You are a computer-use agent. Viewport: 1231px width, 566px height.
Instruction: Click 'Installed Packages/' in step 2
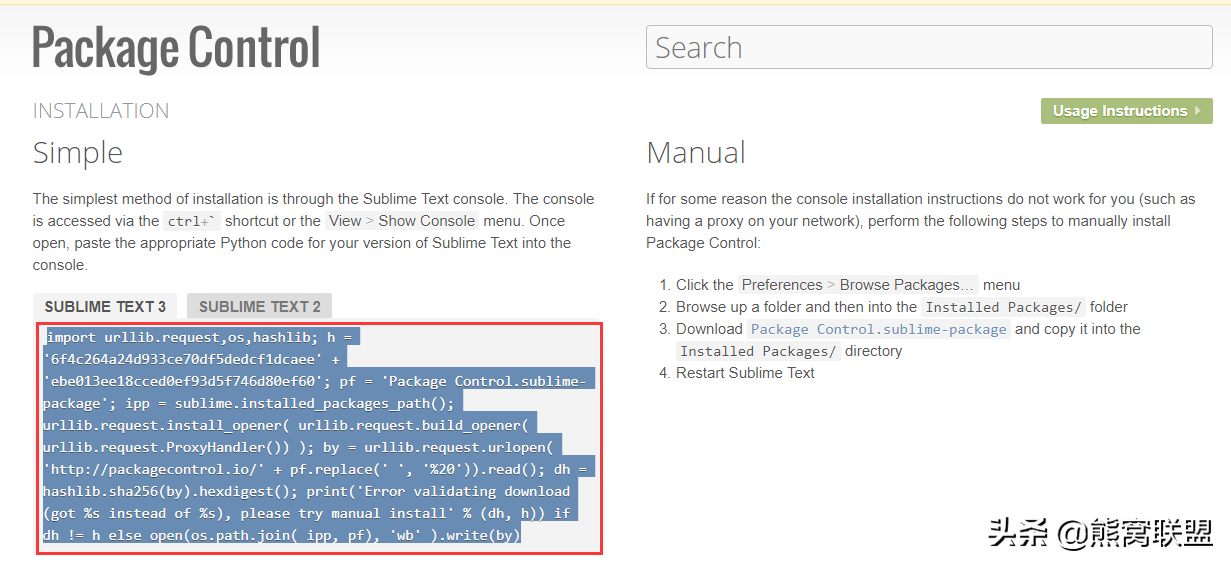coord(1003,307)
